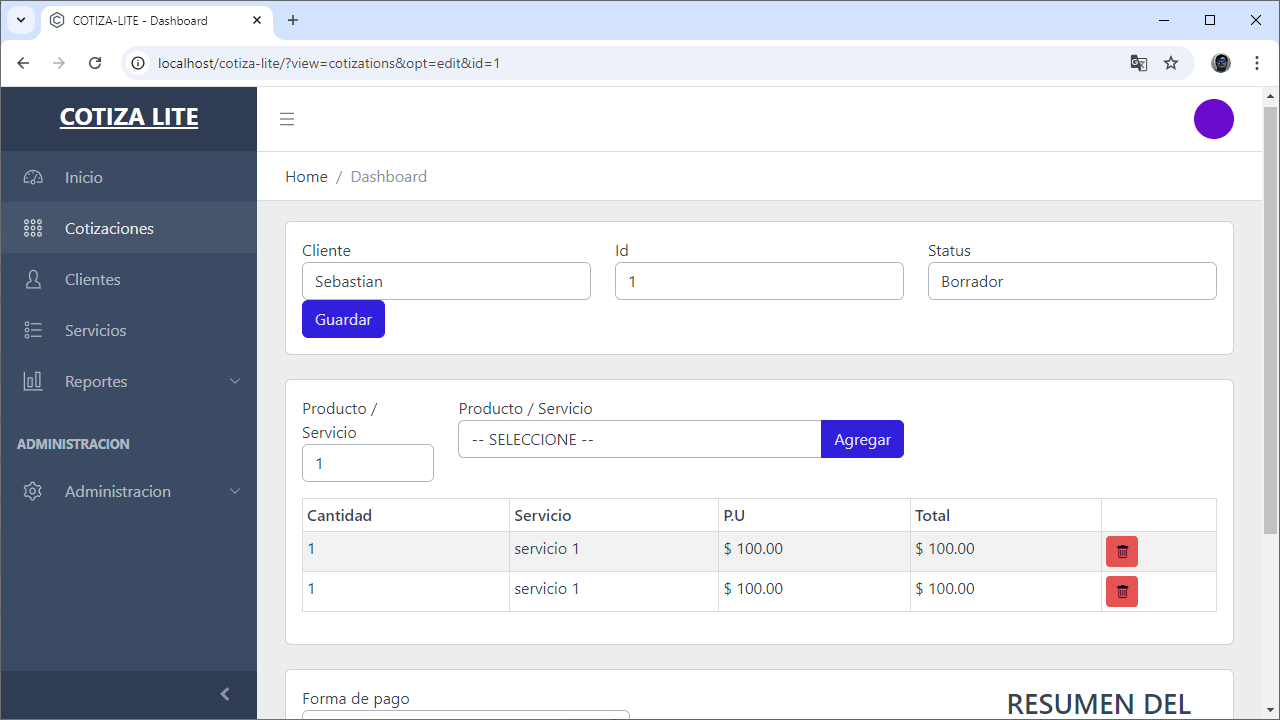Open Reportes in sidebar
The width and height of the screenshot is (1280, 720).
click(128, 381)
